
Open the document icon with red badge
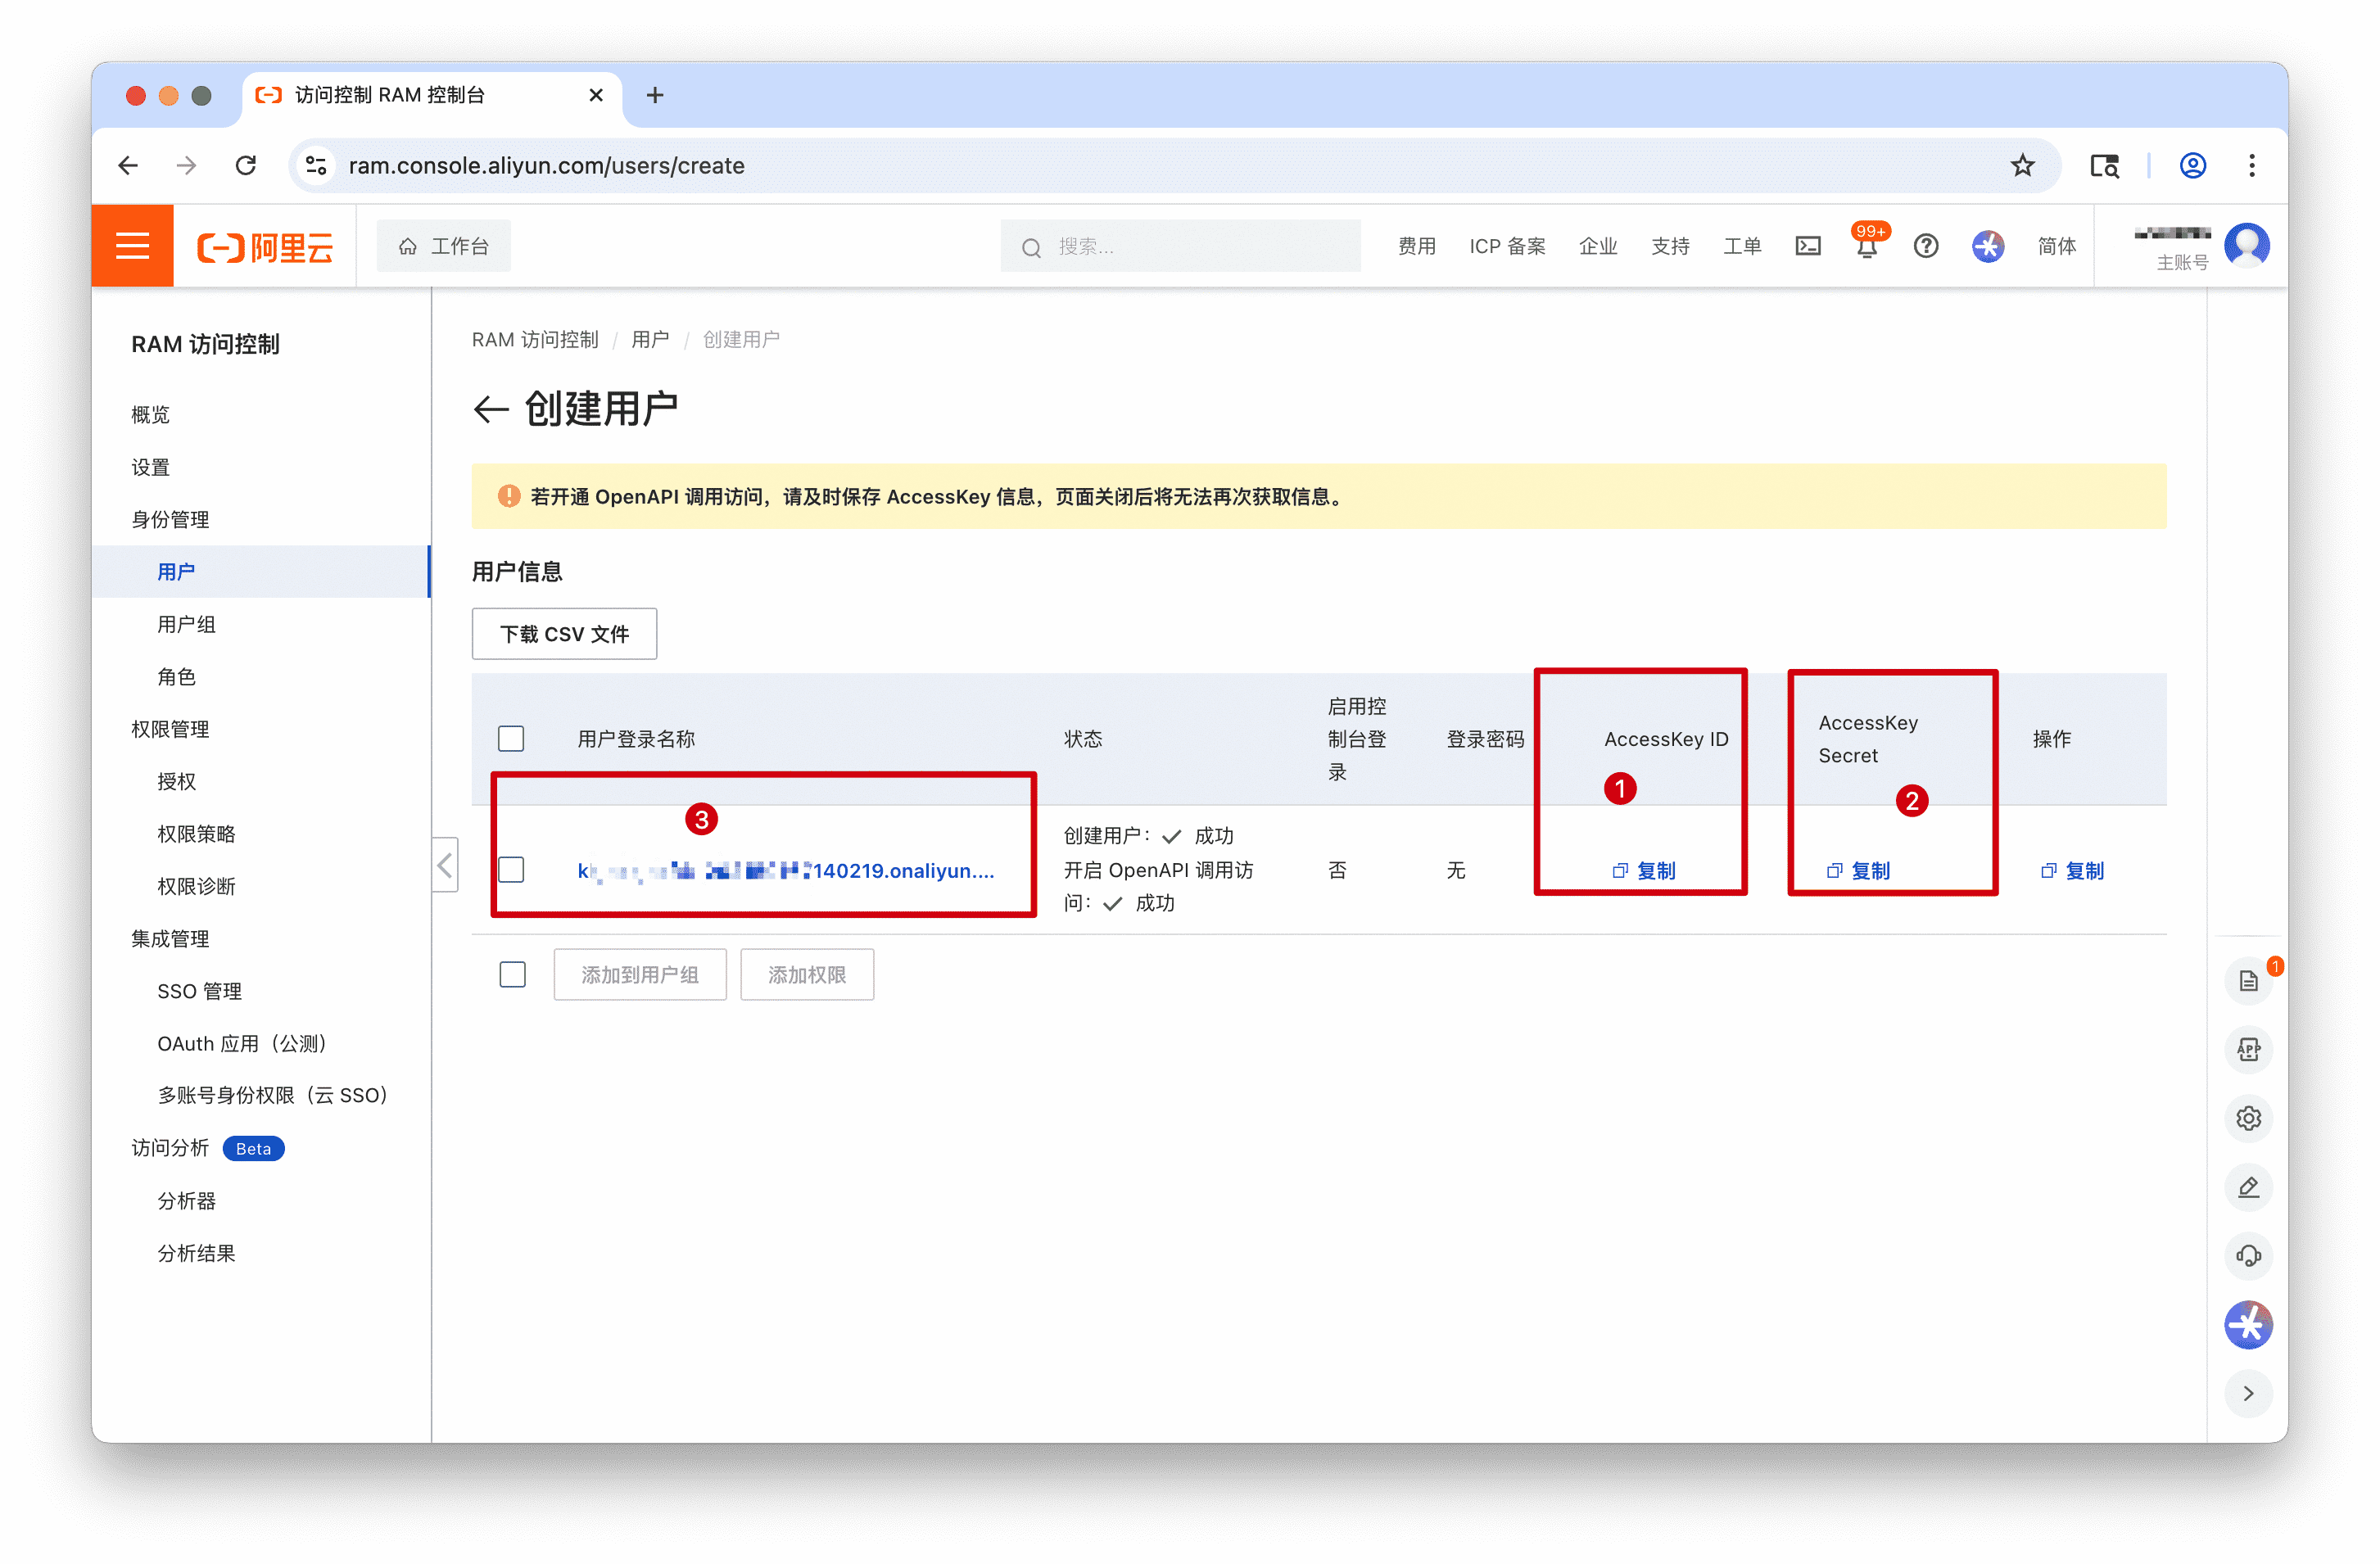point(2247,981)
